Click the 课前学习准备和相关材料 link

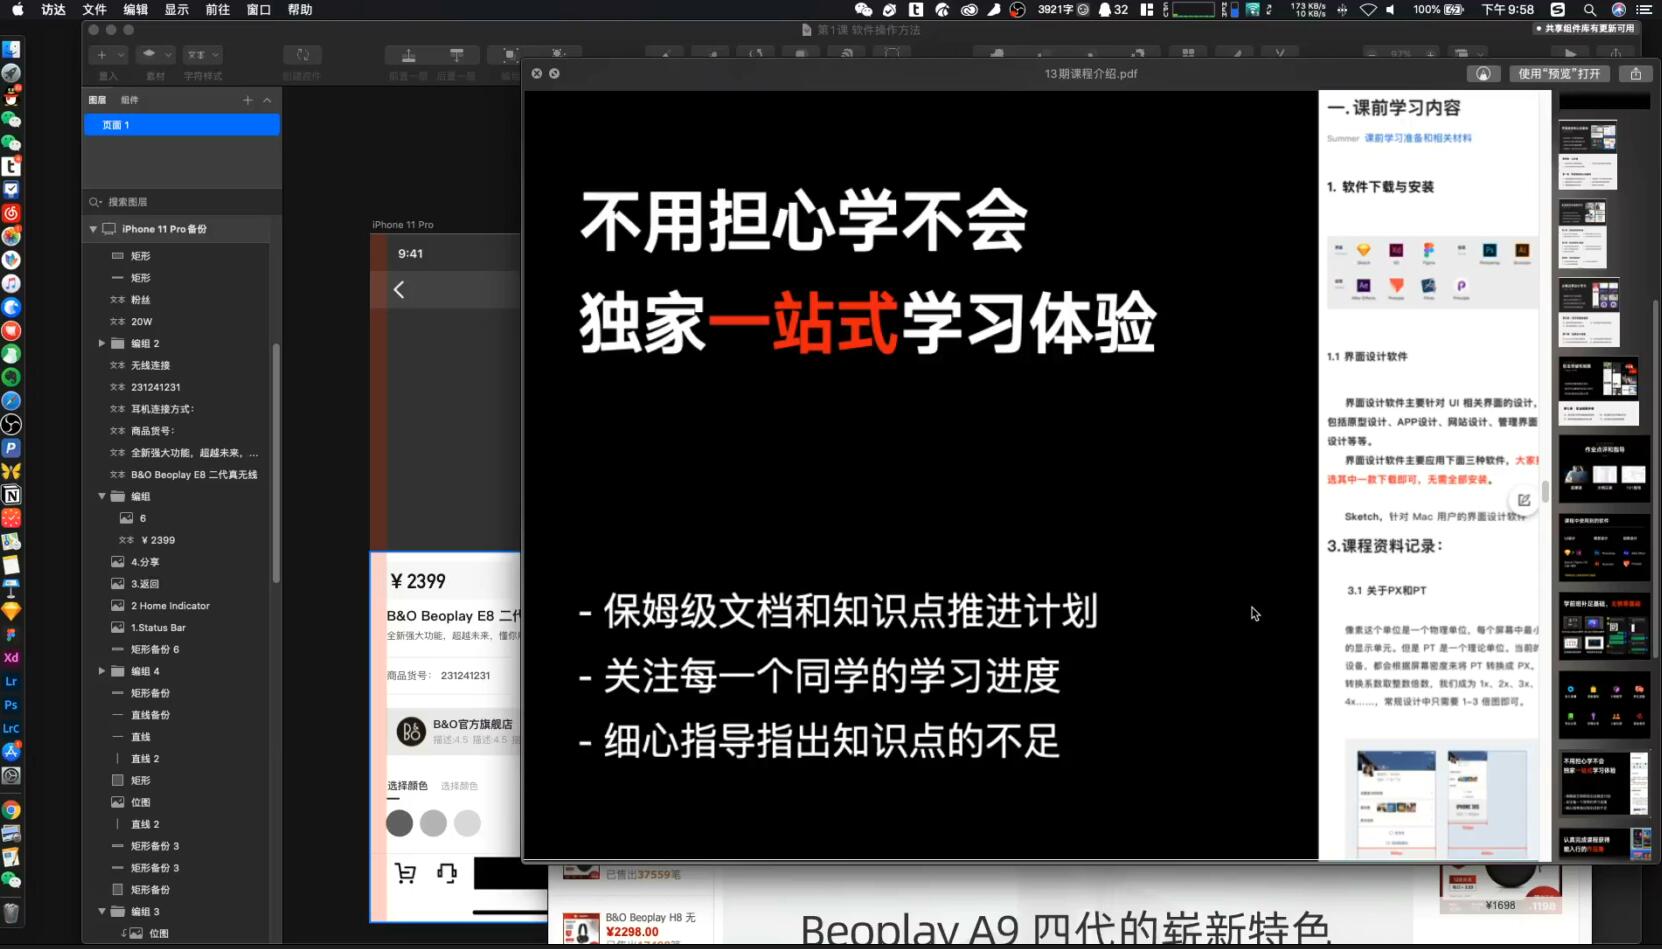click(x=1418, y=138)
